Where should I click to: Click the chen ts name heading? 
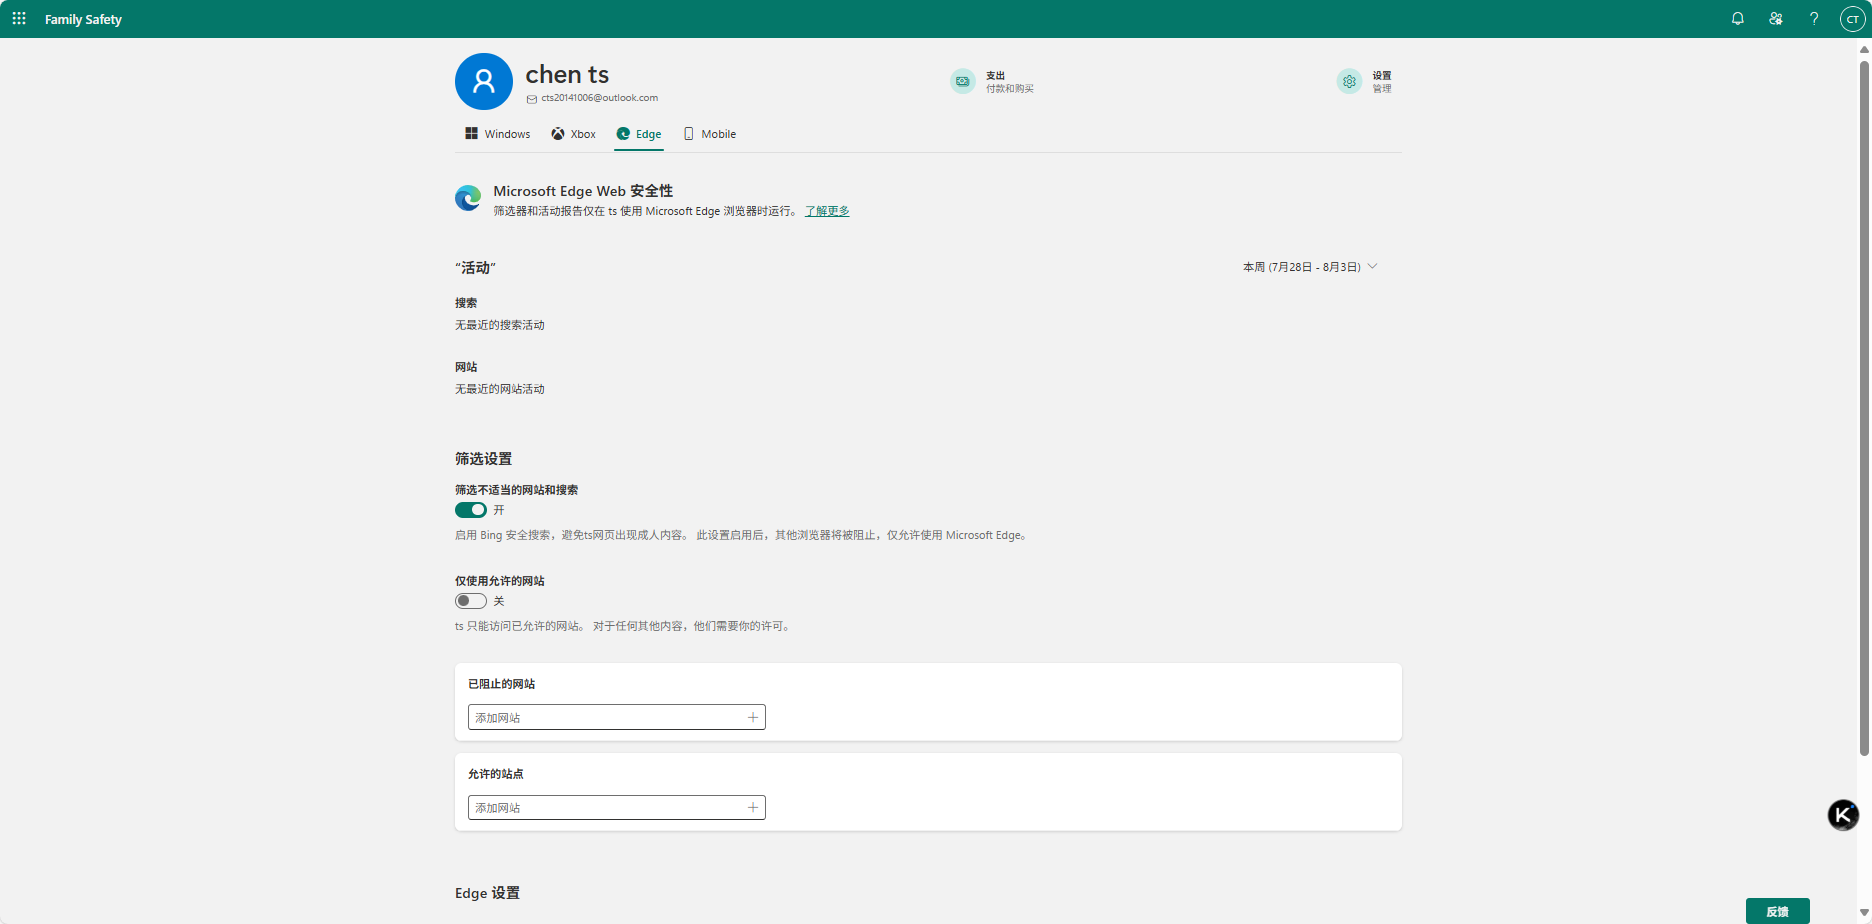pyautogui.click(x=567, y=75)
